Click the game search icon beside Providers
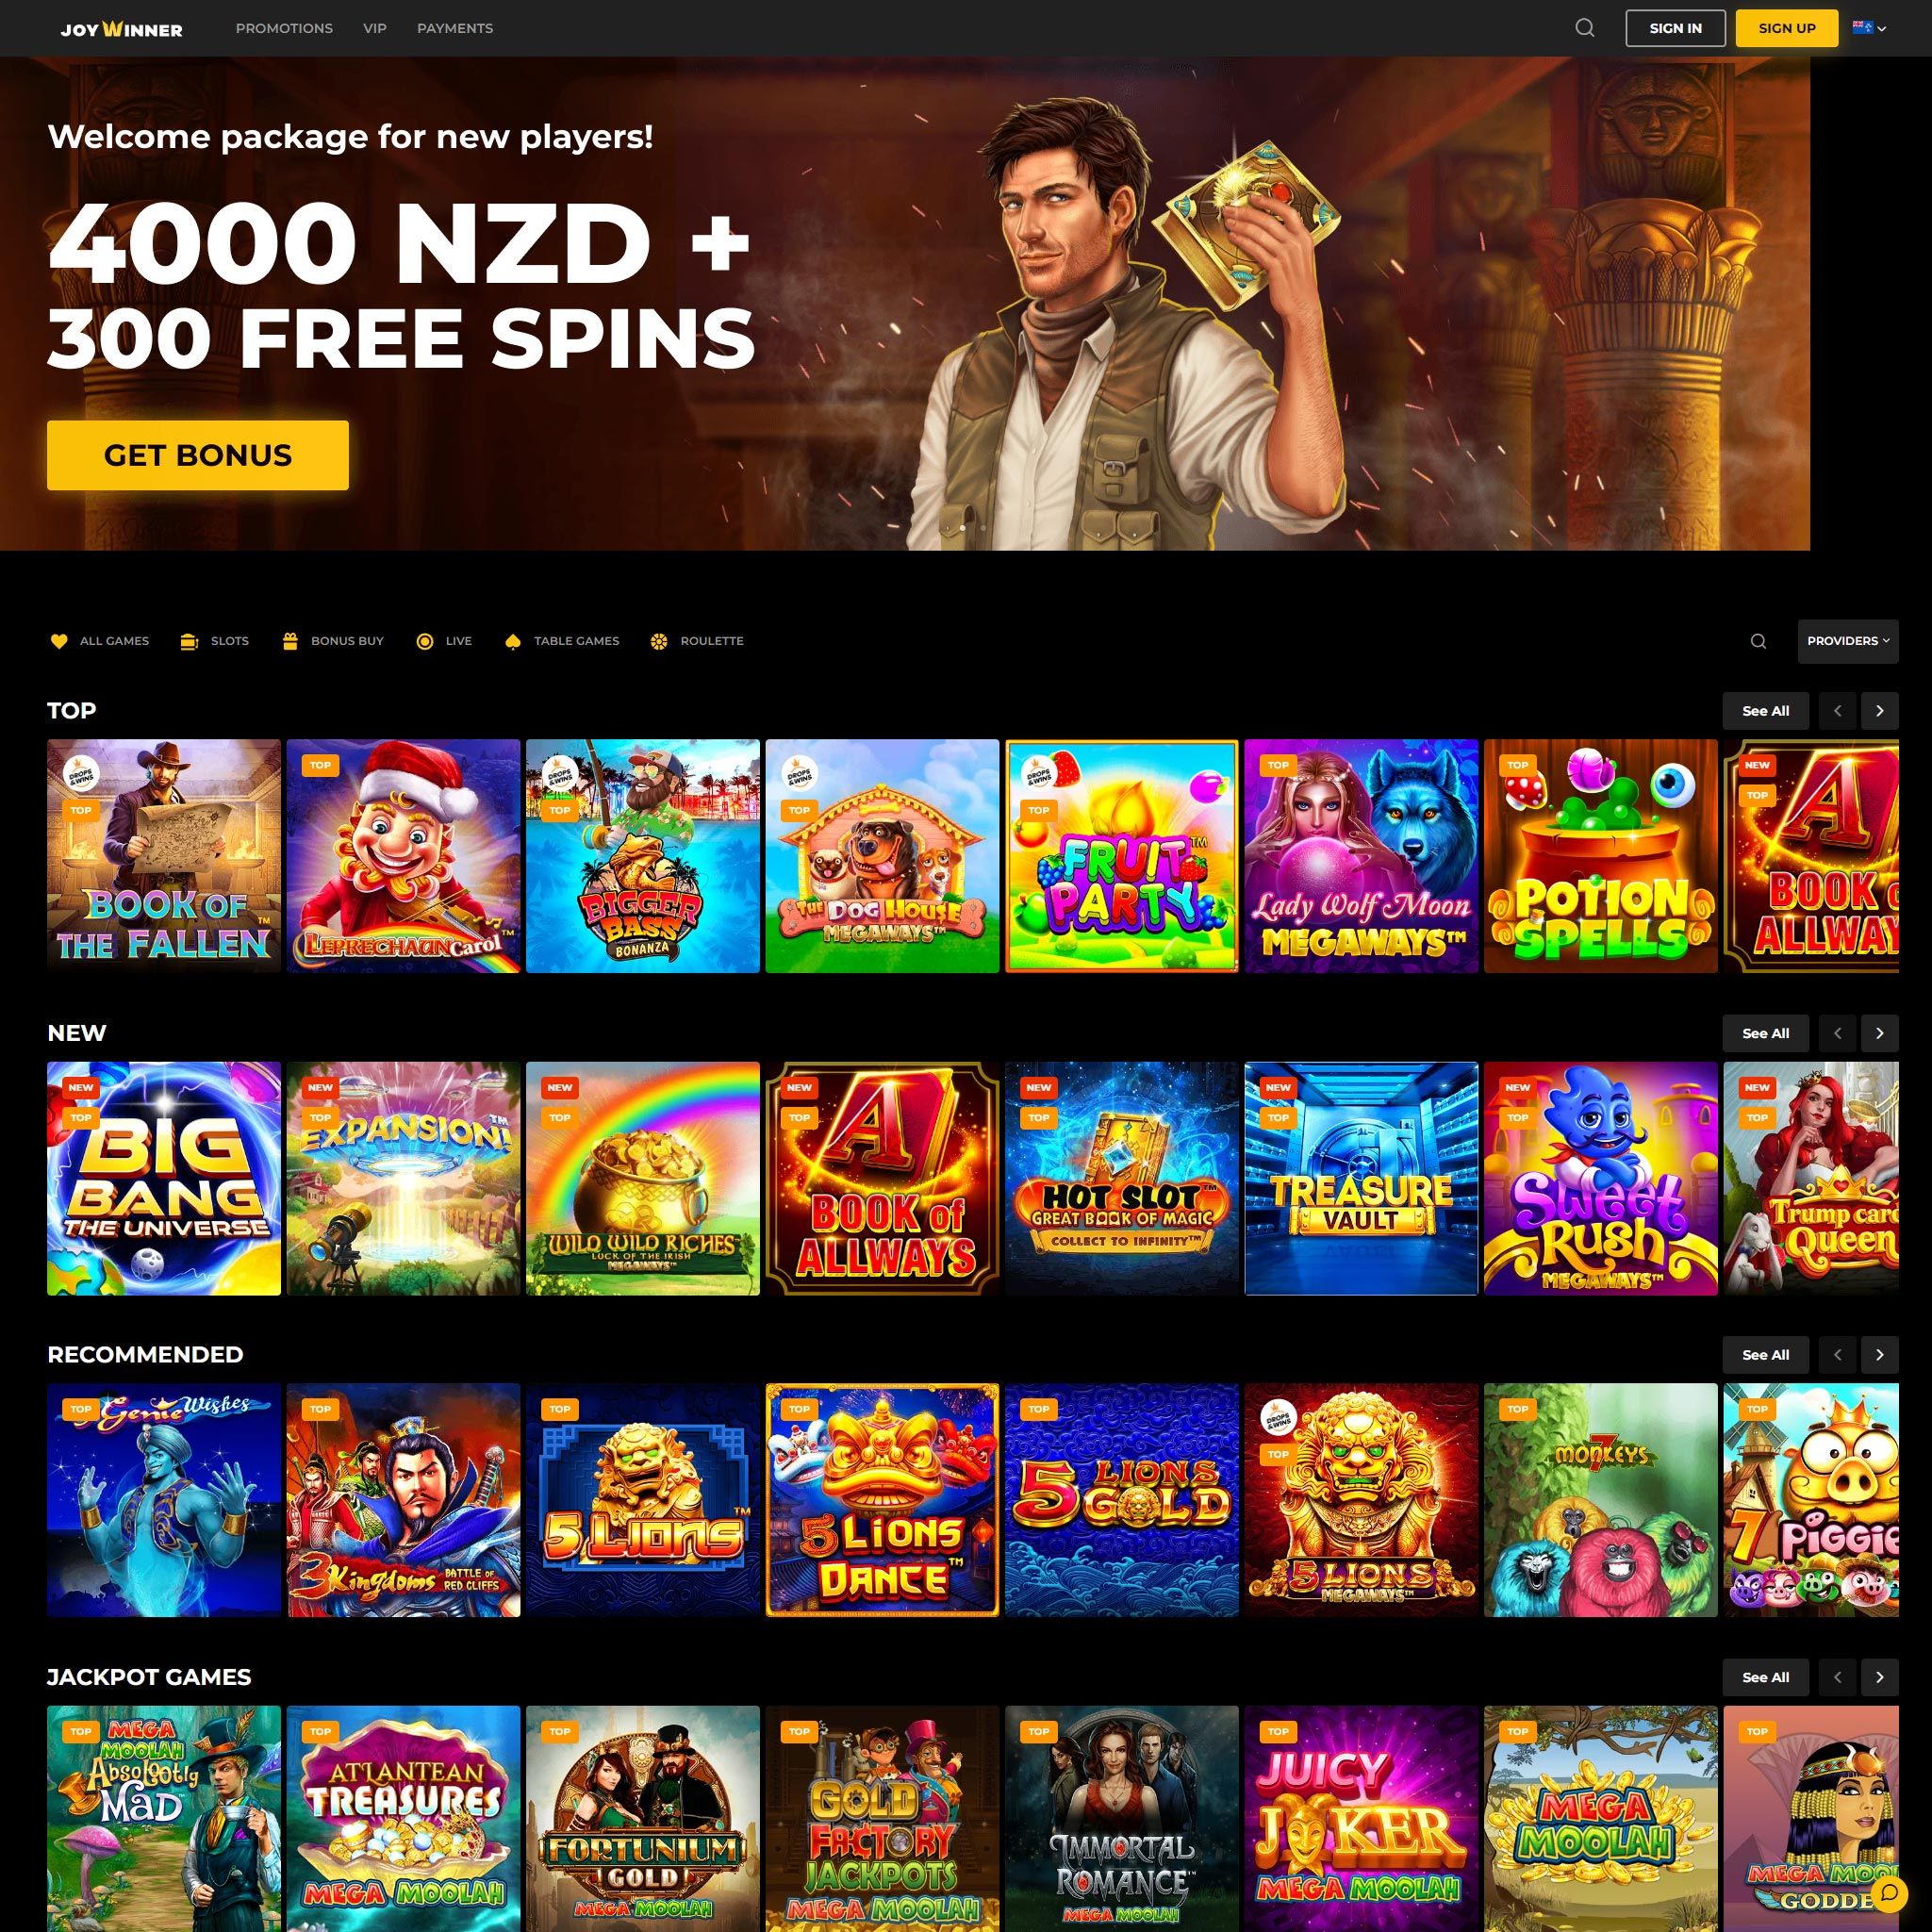 coord(1758,641)
